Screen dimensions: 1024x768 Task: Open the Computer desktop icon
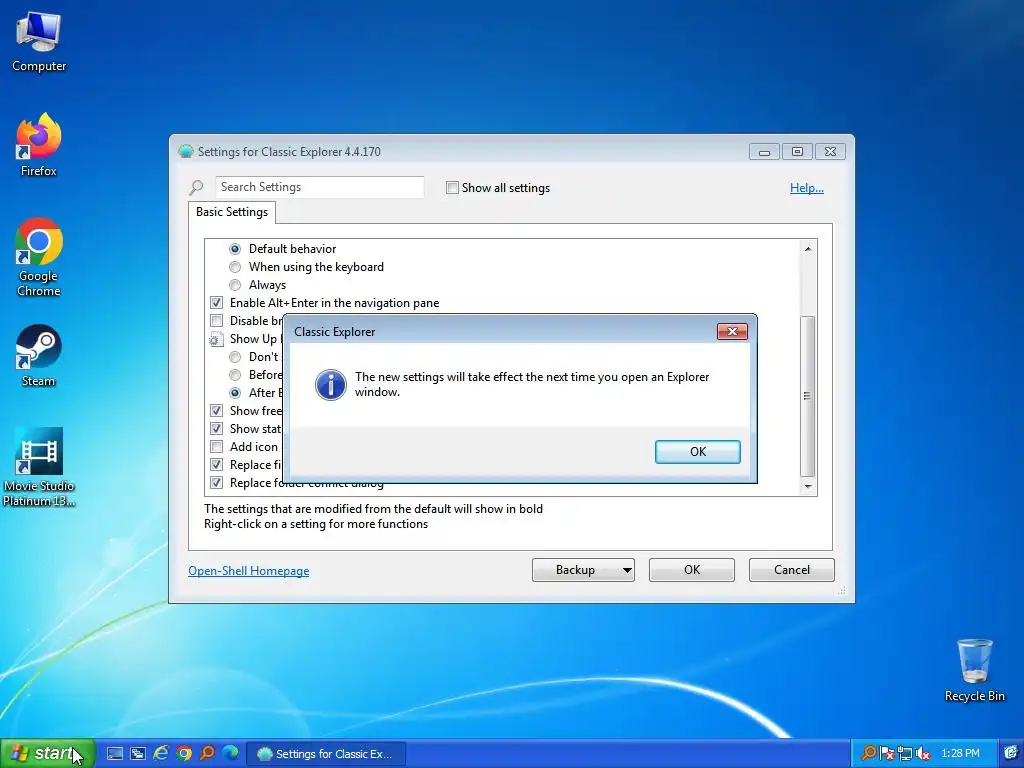point(39,42)
